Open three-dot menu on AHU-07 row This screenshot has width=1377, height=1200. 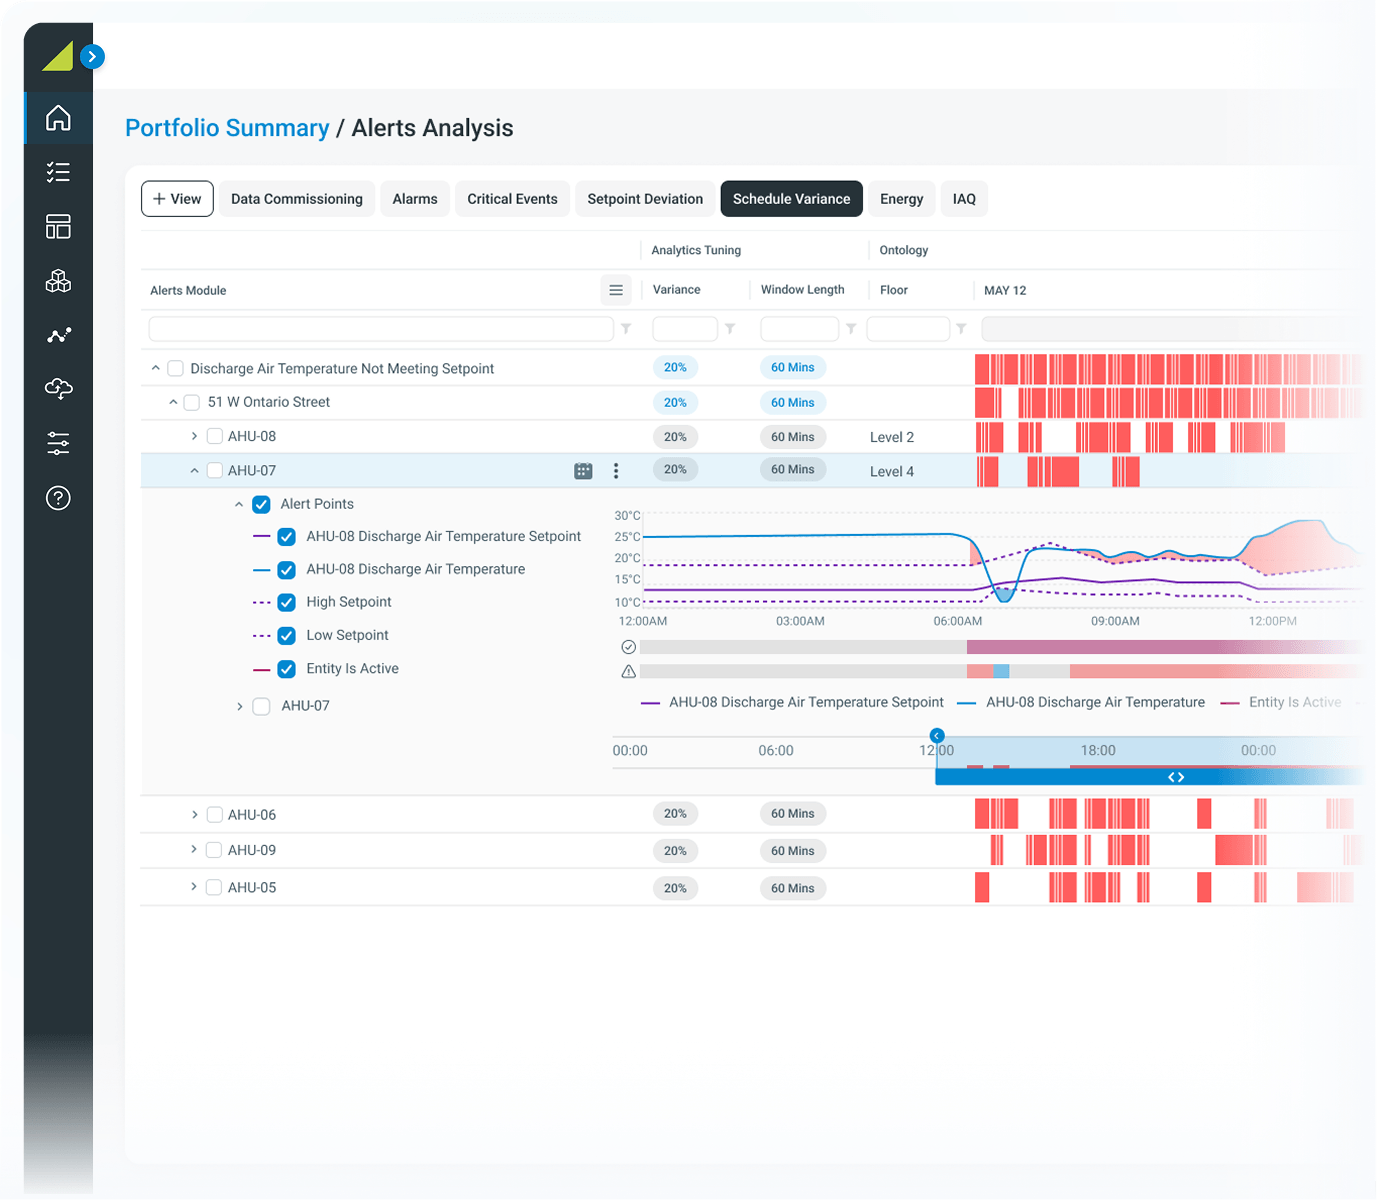(x=616, y=471)
